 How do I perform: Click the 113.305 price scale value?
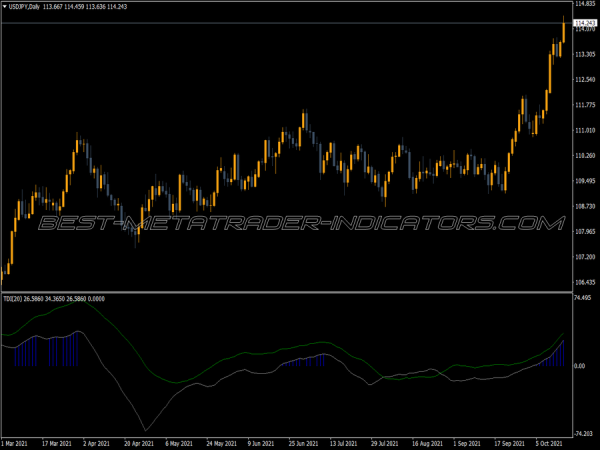point(585,54)
